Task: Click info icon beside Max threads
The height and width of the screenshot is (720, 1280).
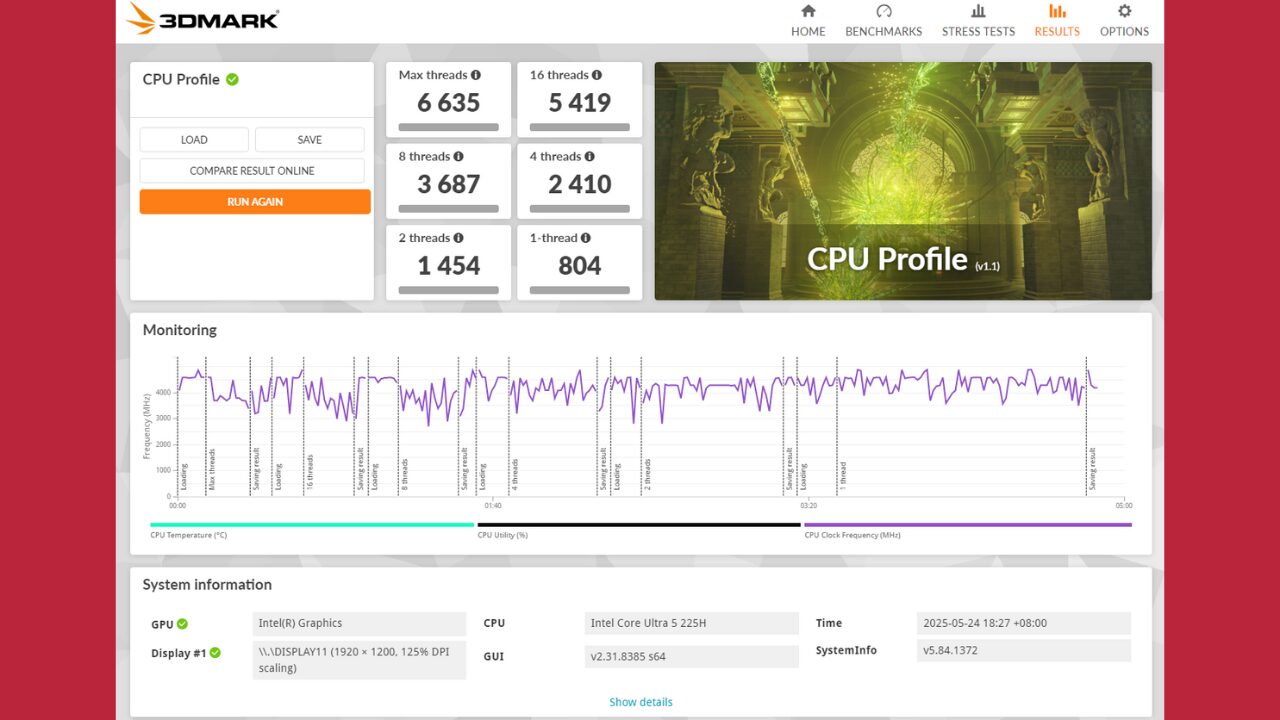Action: (x=476, y=75)
